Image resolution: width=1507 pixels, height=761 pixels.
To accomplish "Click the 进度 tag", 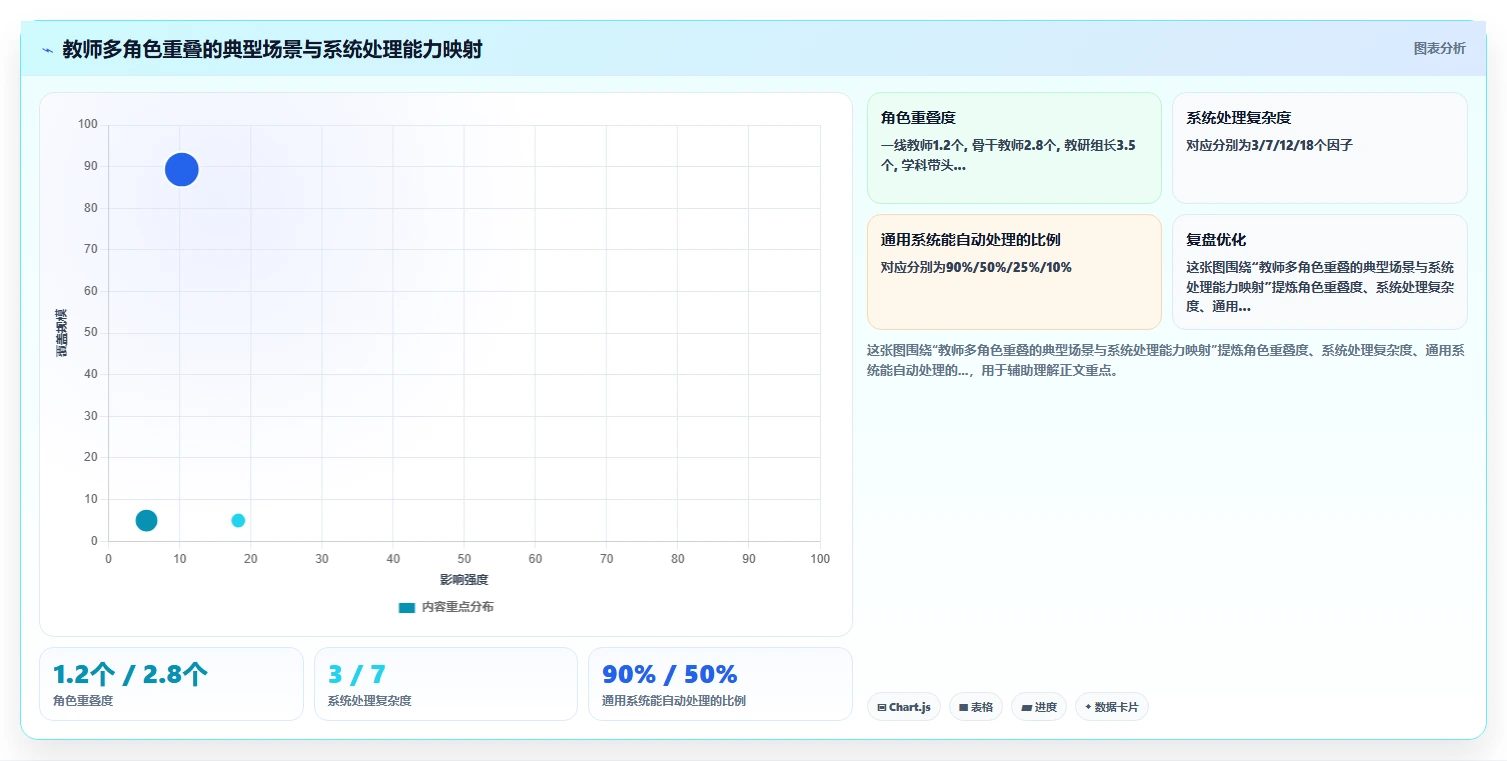I will (1039, 707).
